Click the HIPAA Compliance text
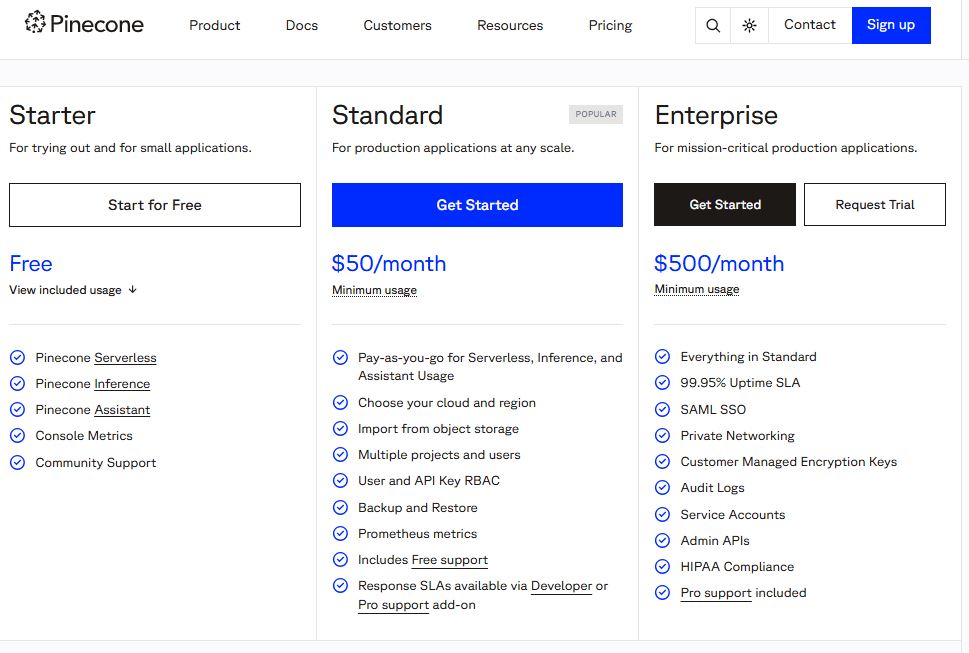The image size is (969, 653). coord(737,567)
